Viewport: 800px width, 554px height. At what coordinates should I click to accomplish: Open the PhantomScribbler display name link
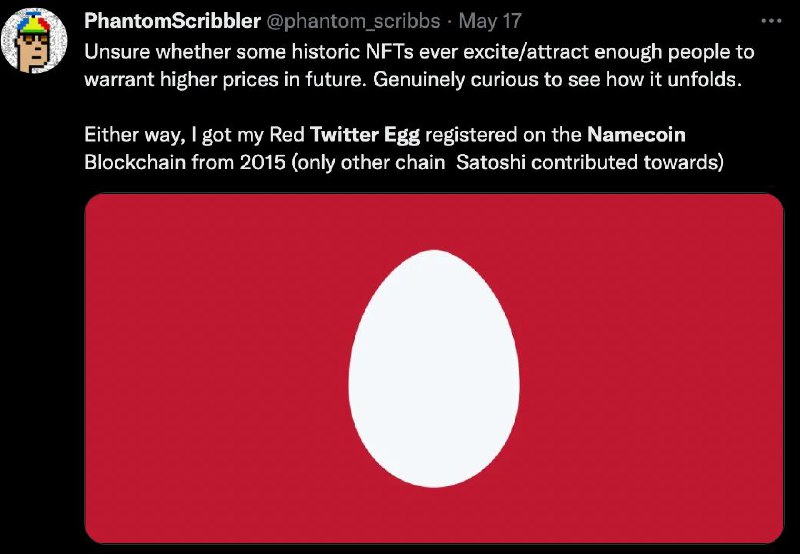coord(172,21)
